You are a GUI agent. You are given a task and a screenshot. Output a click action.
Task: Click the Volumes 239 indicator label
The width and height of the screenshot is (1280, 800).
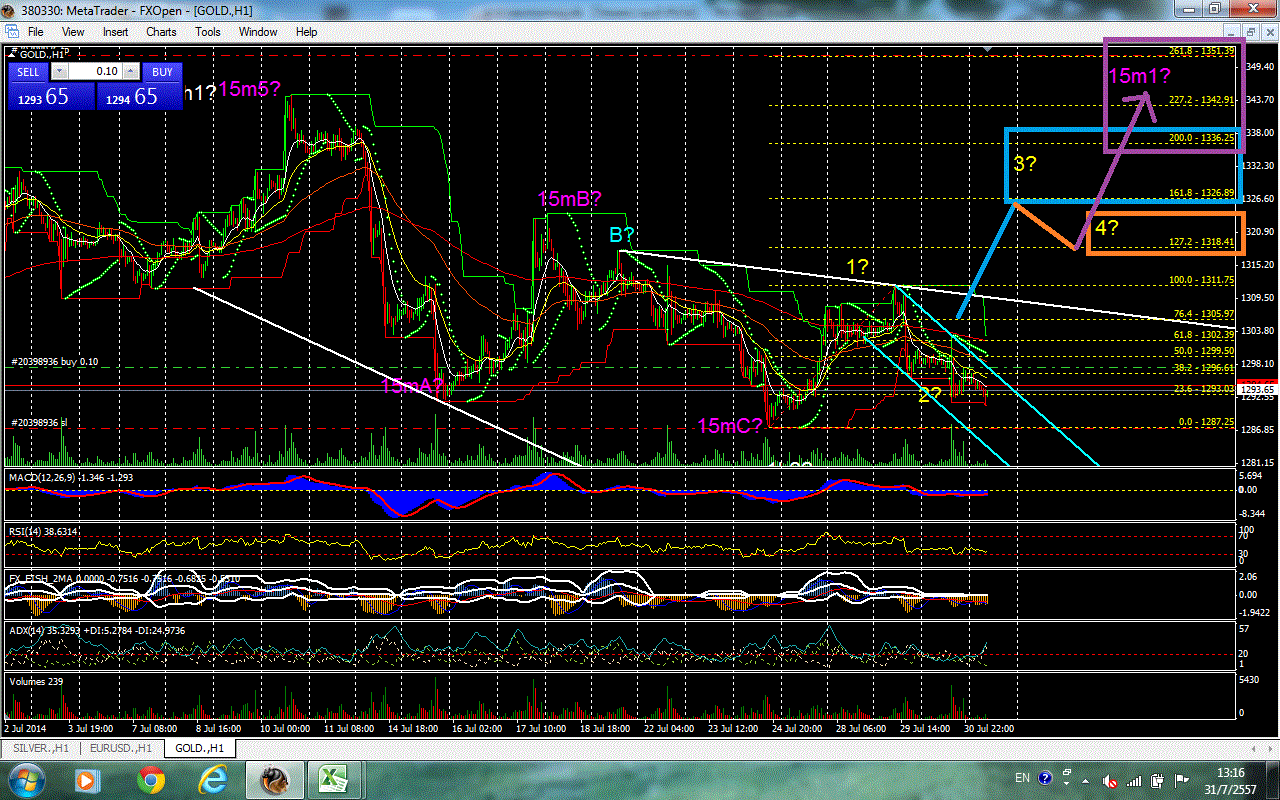point(35,681)
